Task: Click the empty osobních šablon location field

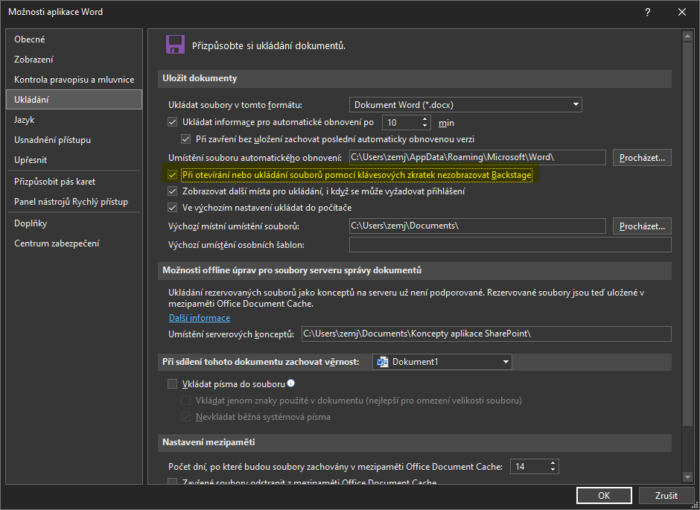Action: (510, 245)
